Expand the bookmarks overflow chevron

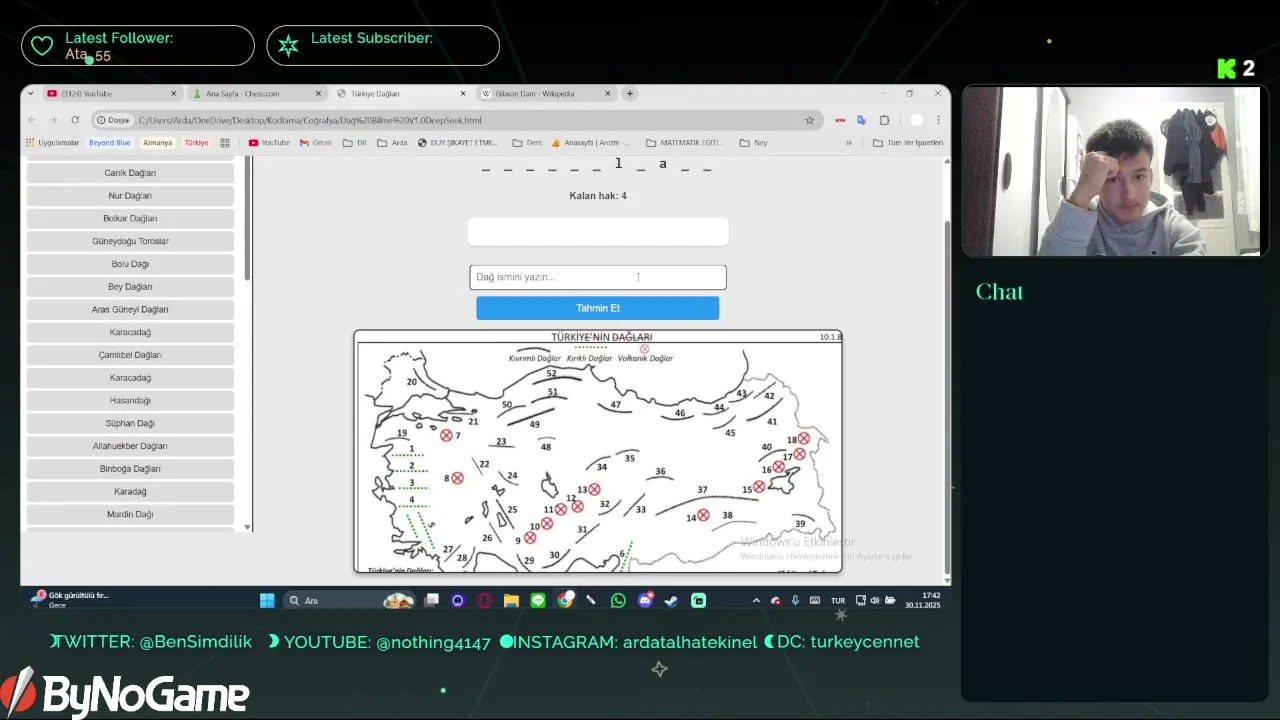click(x=849, y=143)
